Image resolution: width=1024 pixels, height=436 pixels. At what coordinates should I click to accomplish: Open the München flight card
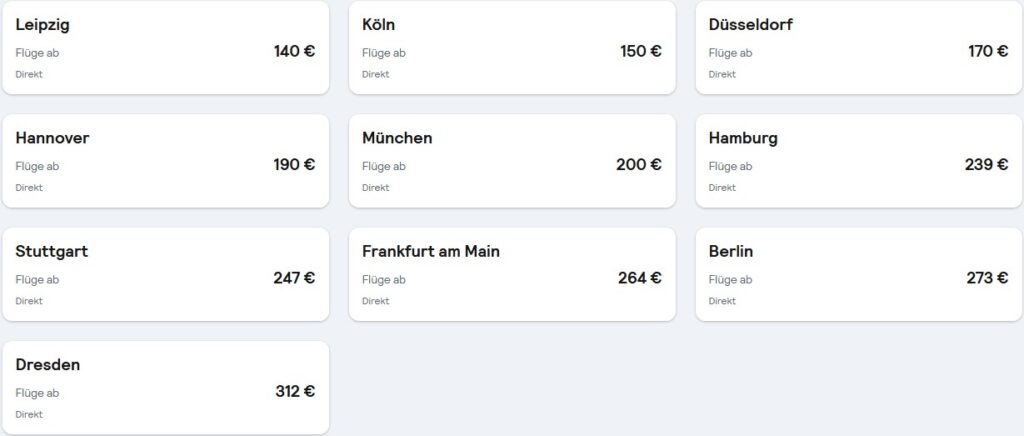click(512, 161)
